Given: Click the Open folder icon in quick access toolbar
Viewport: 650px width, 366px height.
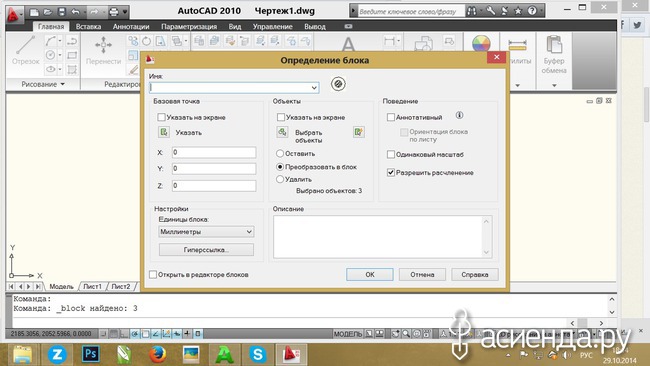Looking at the screenshot, I should tap(48, 12).
